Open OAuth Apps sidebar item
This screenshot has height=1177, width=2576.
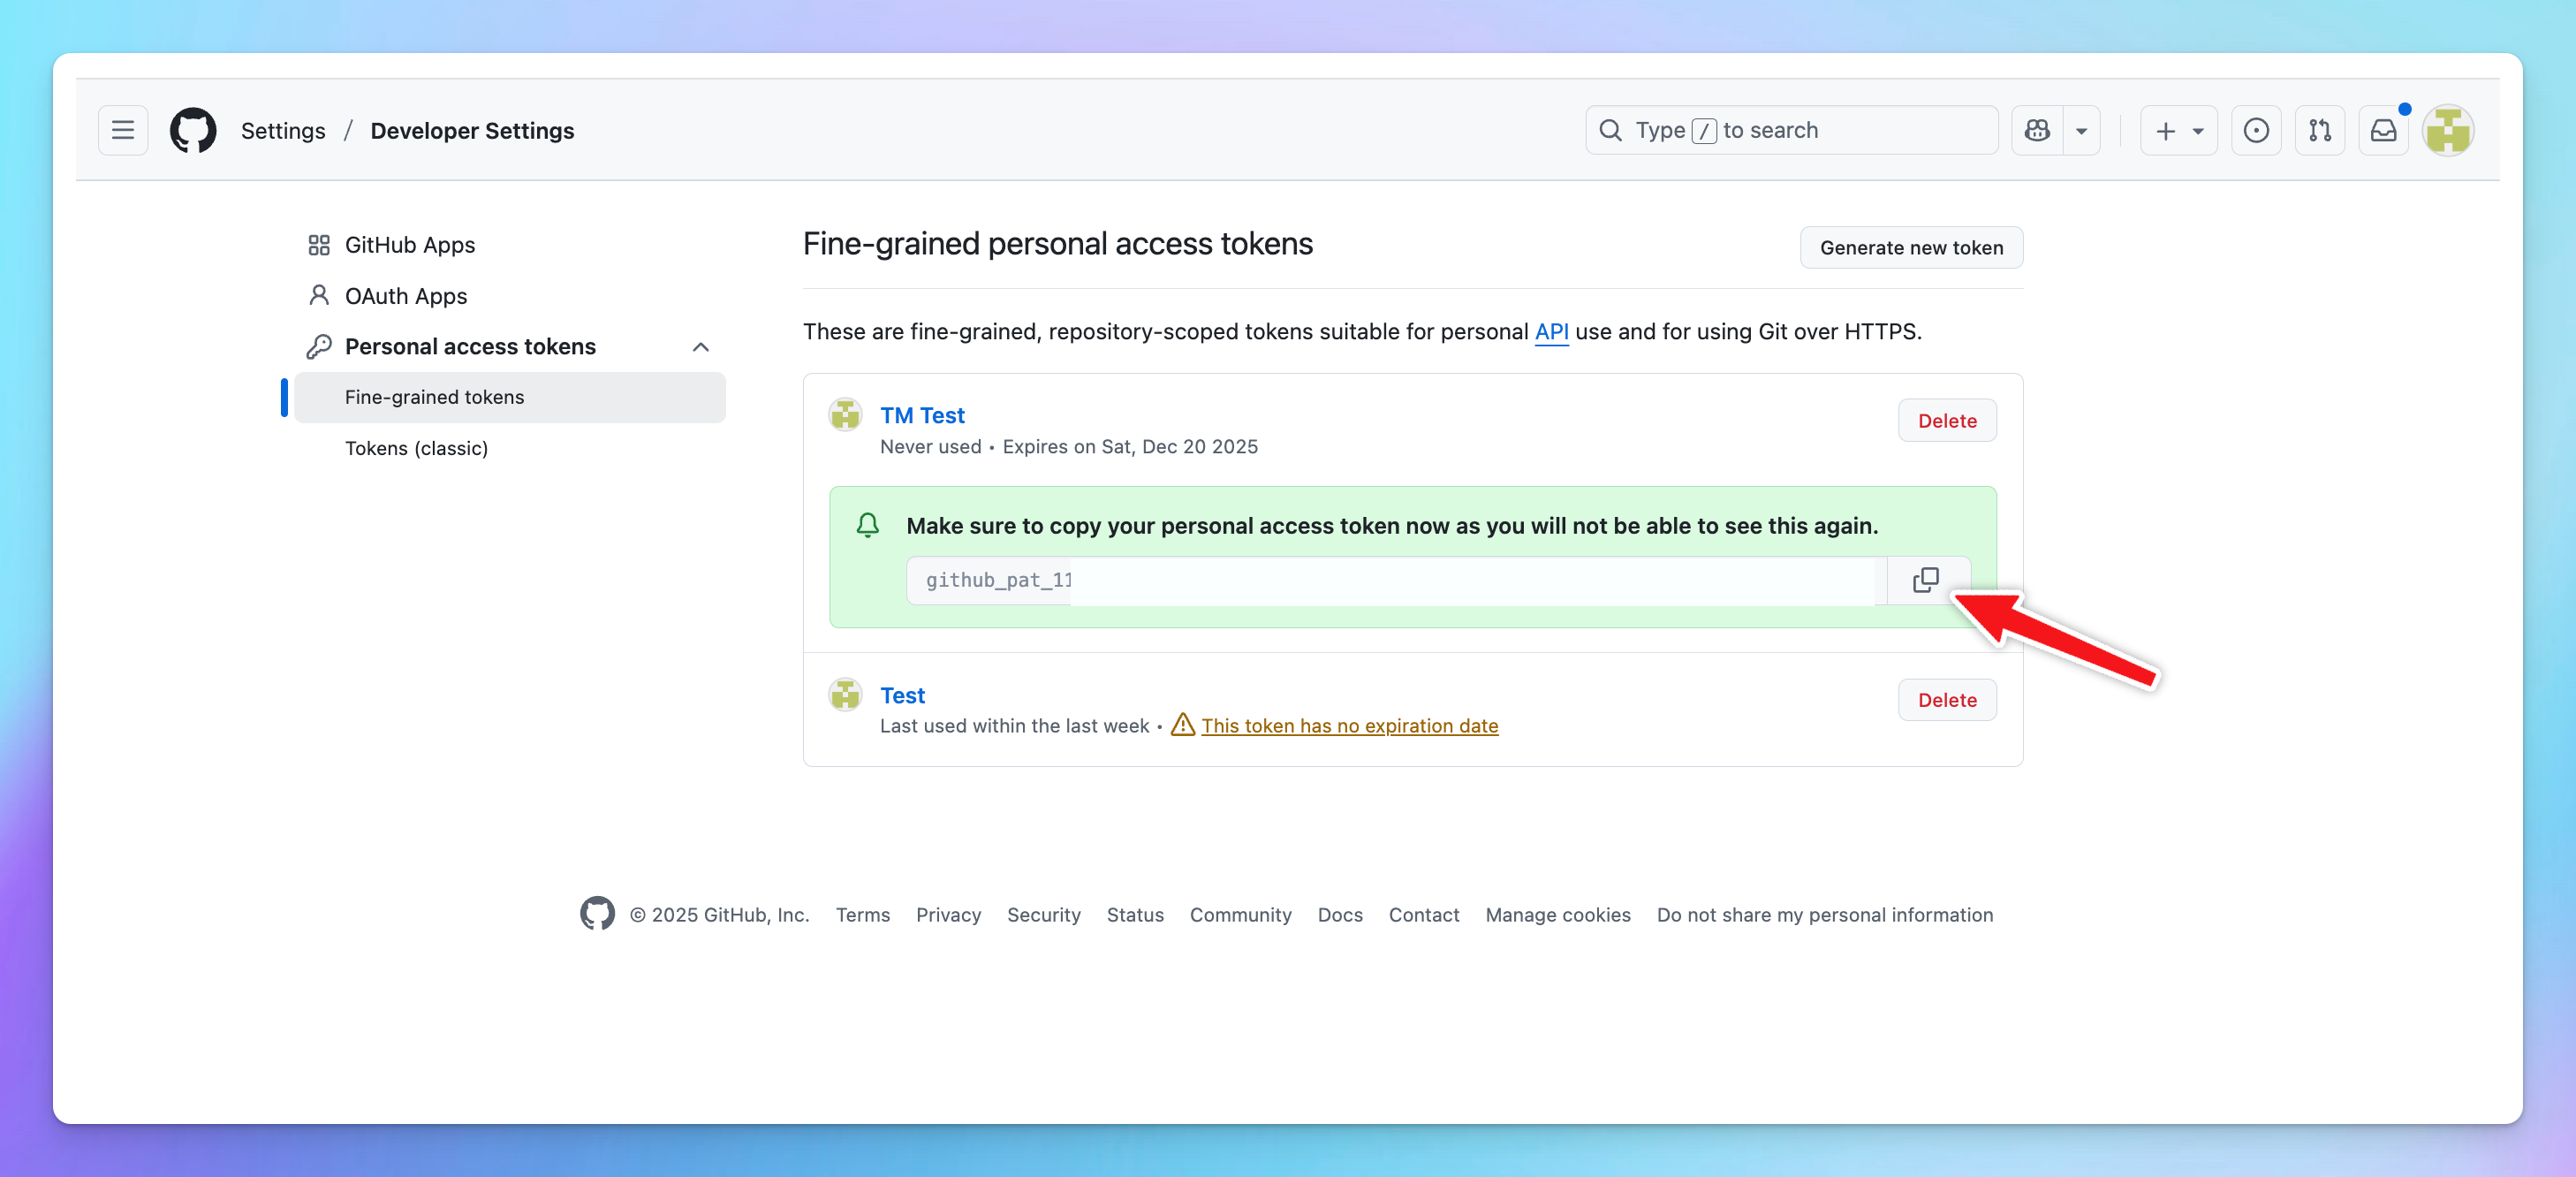pyautogui.click(x=405, y=296)
